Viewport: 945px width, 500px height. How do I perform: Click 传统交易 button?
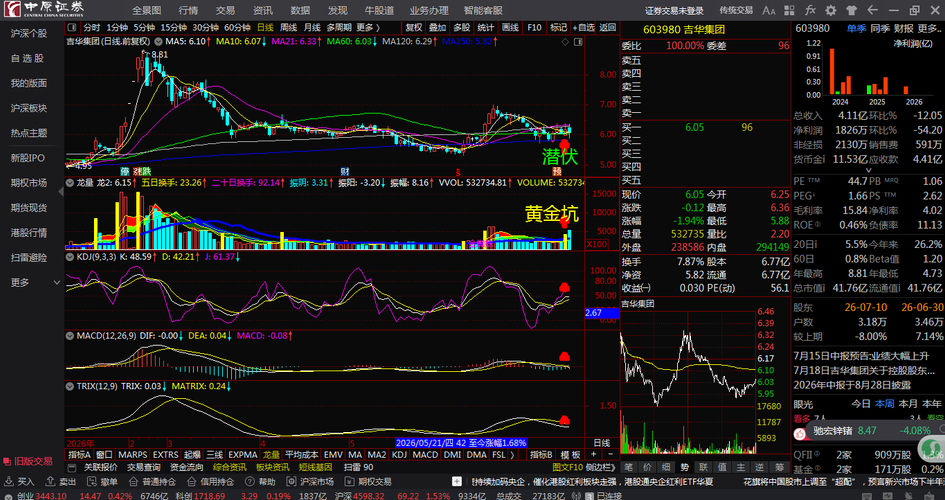736,10
